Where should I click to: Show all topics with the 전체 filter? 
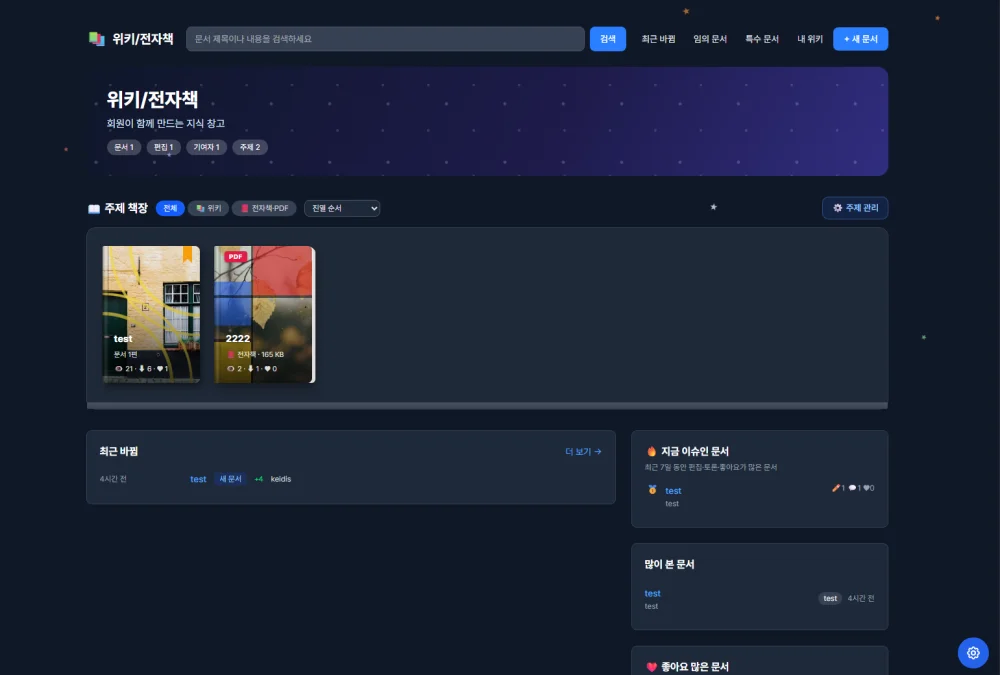click(170, 208)
